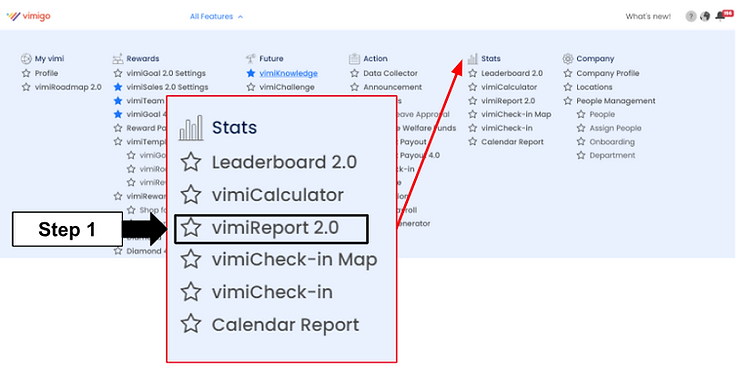Select the Action category heading
Screen dimensions: 740x379
point(375,59)
